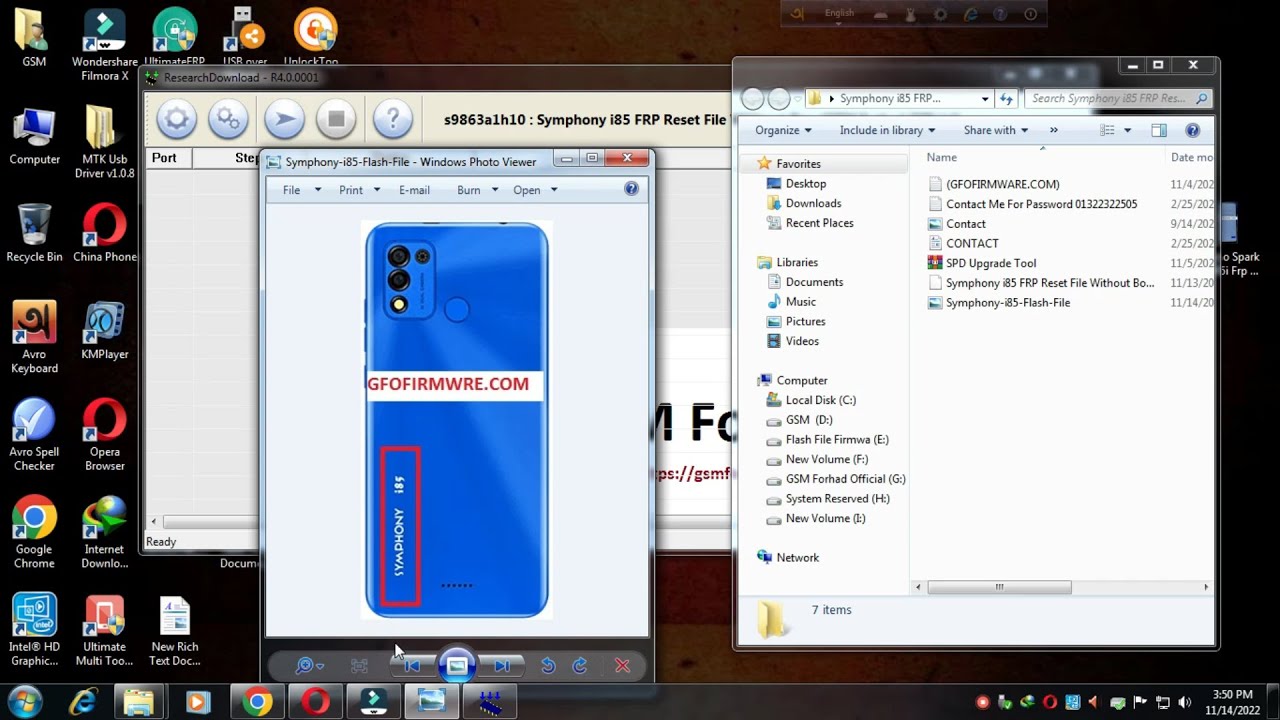Open Windows Start menu
This screenshot has width=1280, height=720.
24,702
